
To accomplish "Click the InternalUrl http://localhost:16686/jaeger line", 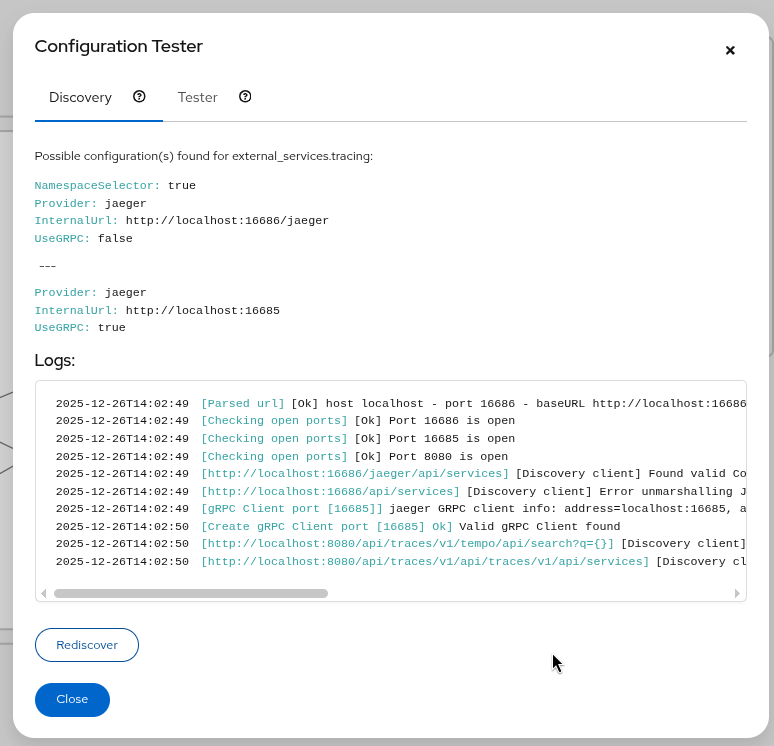I will [181, 221].
